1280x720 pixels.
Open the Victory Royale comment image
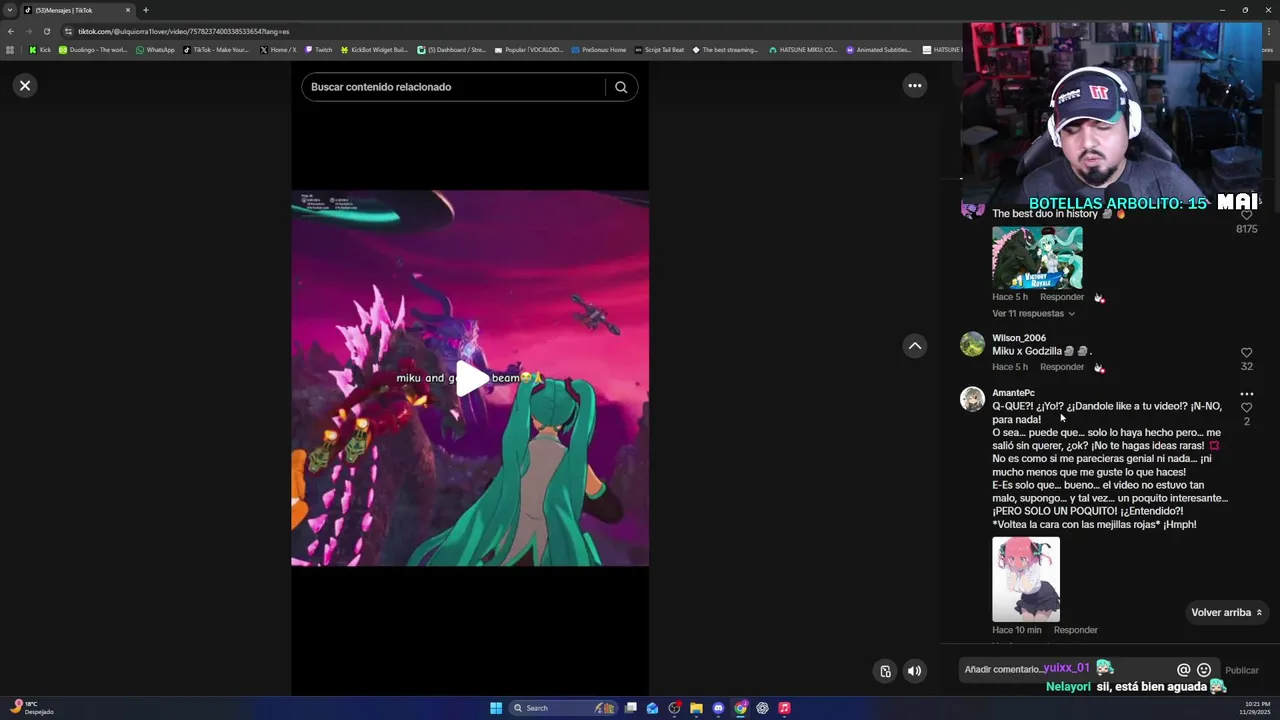(x=1037, y=258)
